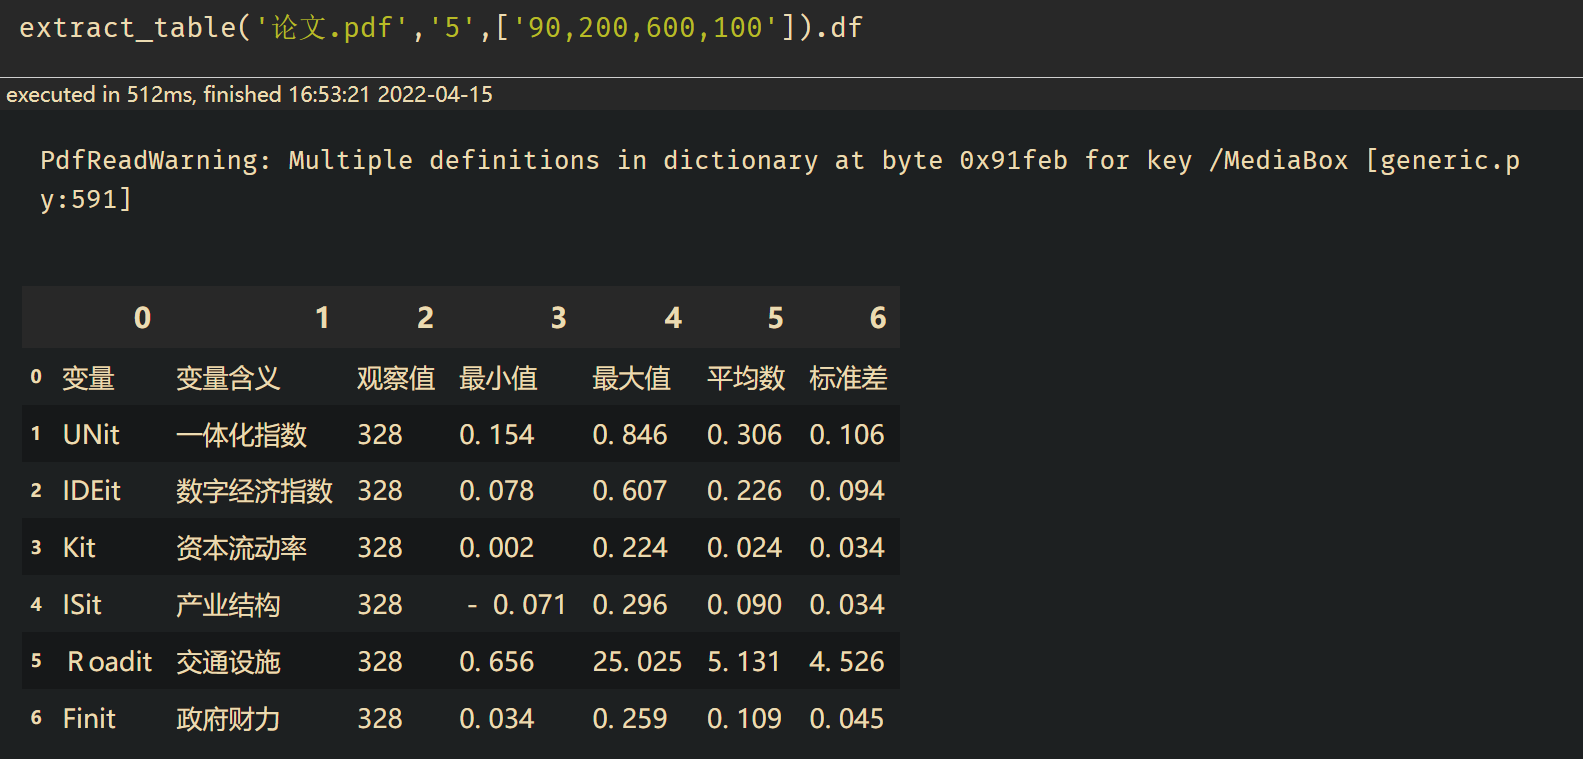This screenshot has height=759, width=1583.
Task: Click the 0. 226 cell
Action: click(x=744, y=491)
